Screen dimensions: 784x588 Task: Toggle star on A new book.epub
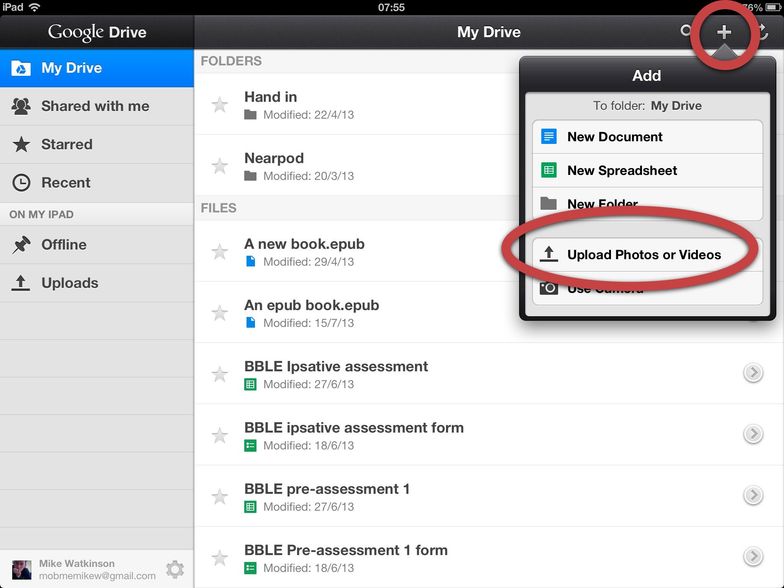(219, 252)
